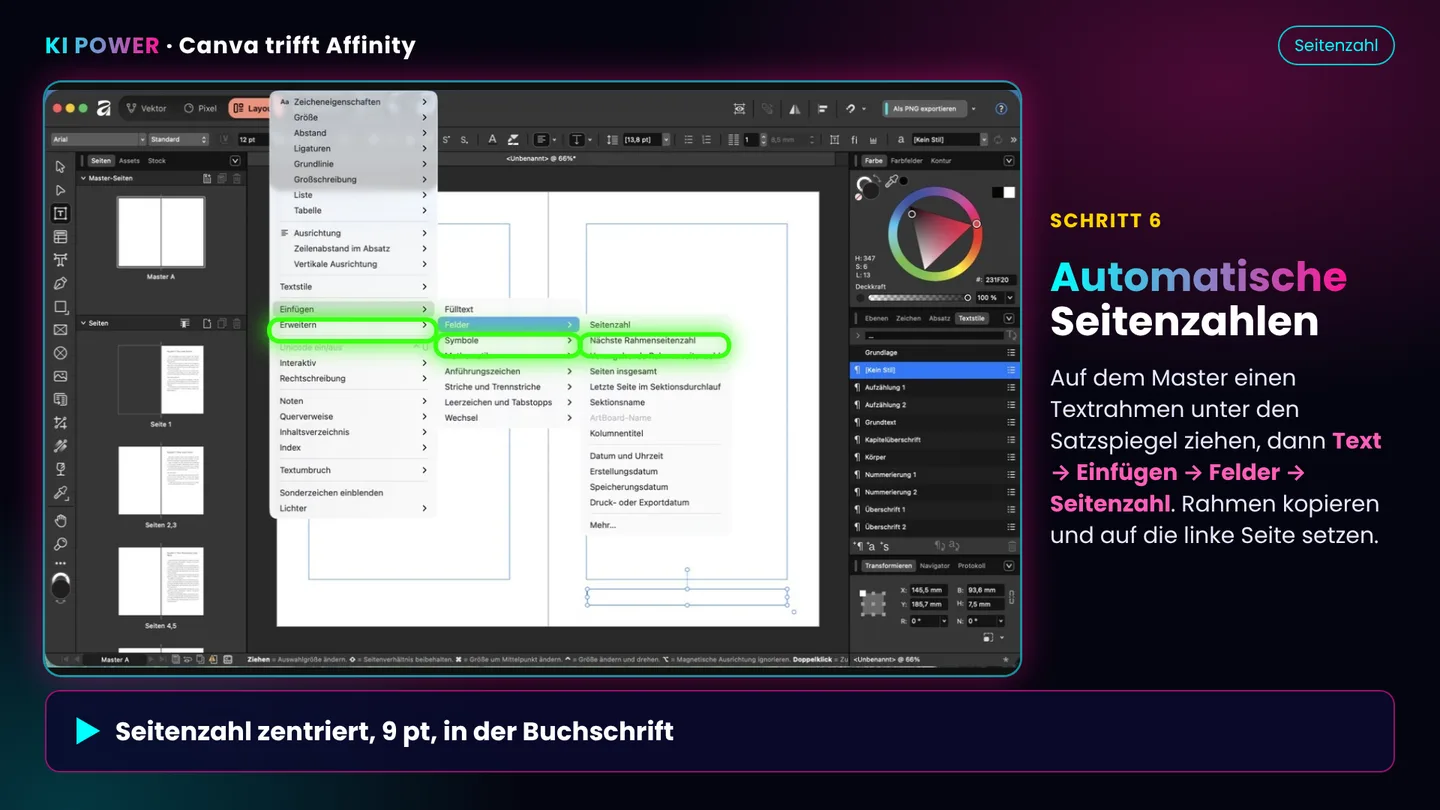The height and width of the screenshot is (810, 1440).
Task: Click the bulleted list icon
Action: coord(689,139)
